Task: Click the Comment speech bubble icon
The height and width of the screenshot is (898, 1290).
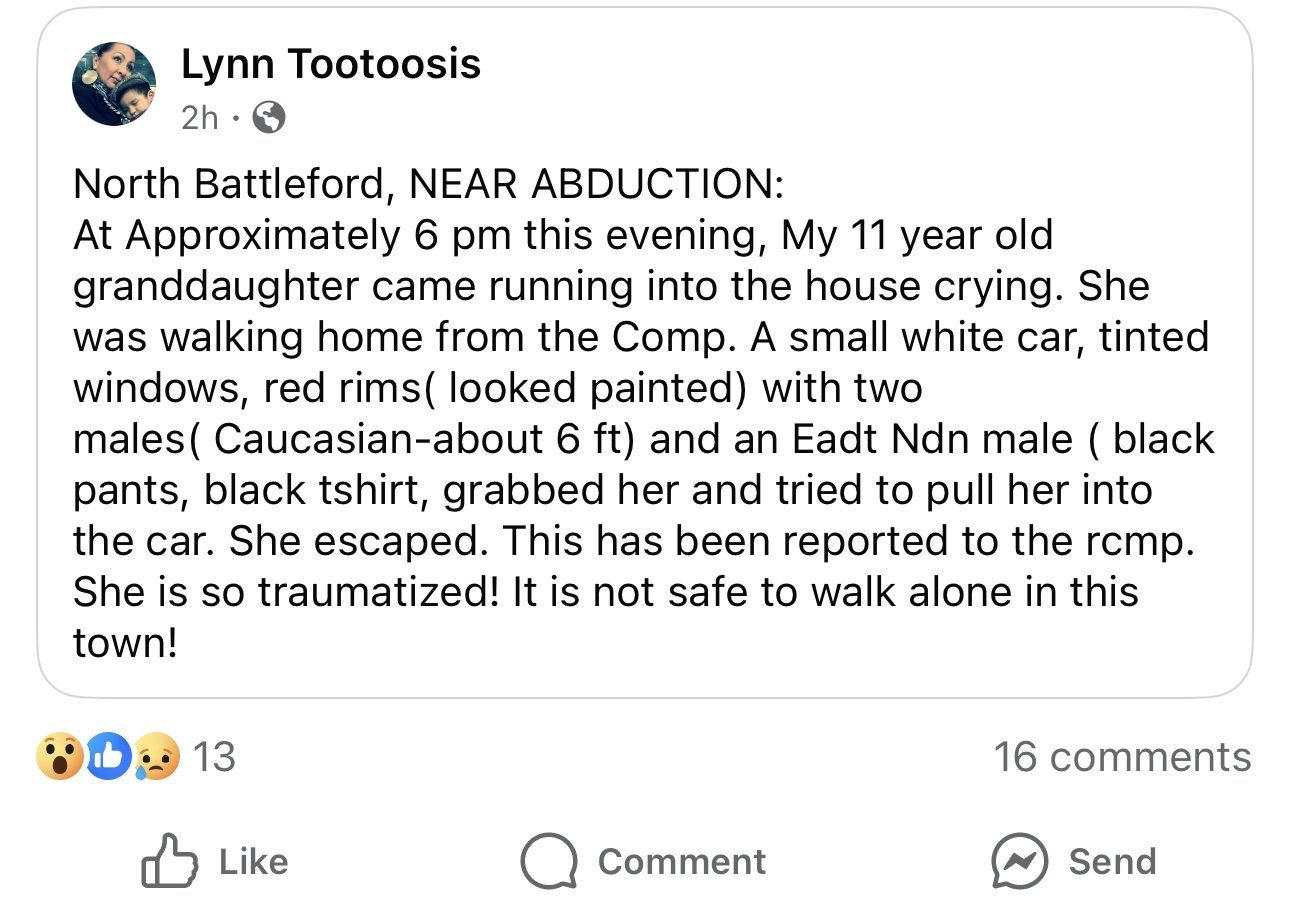Action: pyautogui.click(x=548, y=861)
